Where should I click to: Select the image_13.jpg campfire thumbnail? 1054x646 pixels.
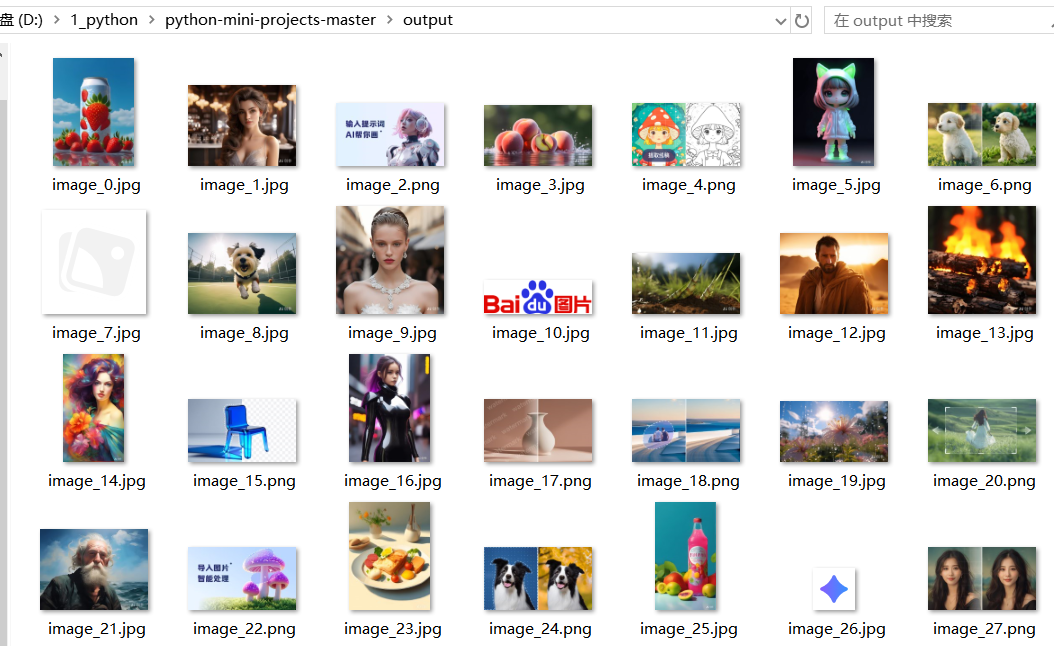[982, 260]
